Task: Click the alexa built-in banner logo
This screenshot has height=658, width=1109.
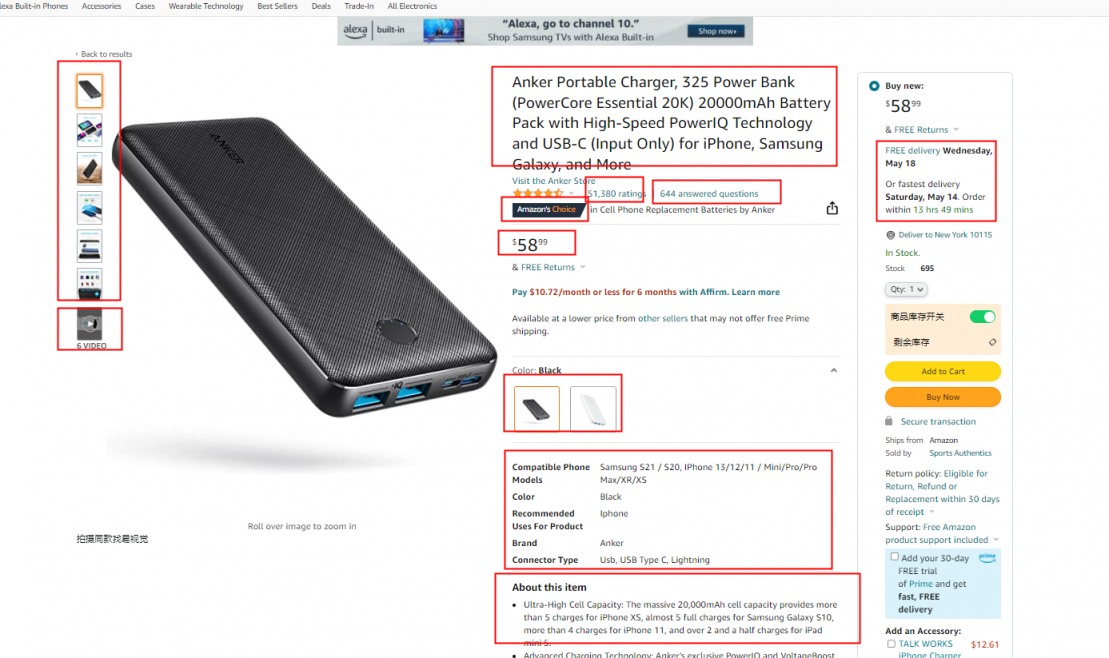Action: [375, 30]
